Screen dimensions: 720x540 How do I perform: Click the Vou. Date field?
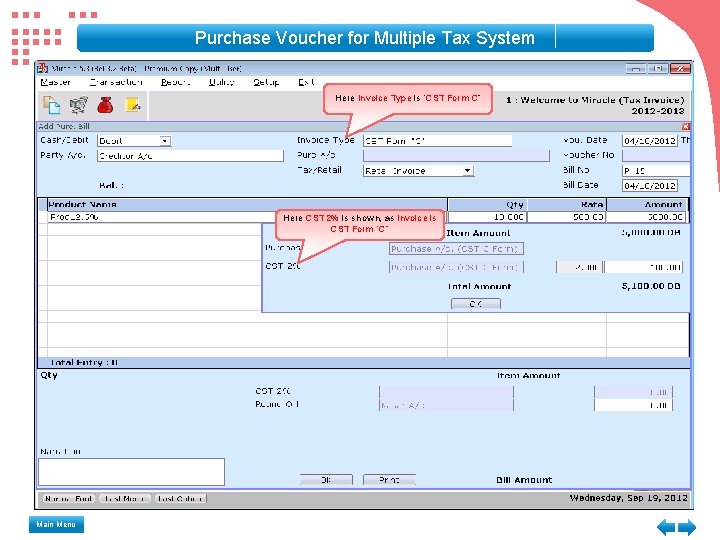649,141
